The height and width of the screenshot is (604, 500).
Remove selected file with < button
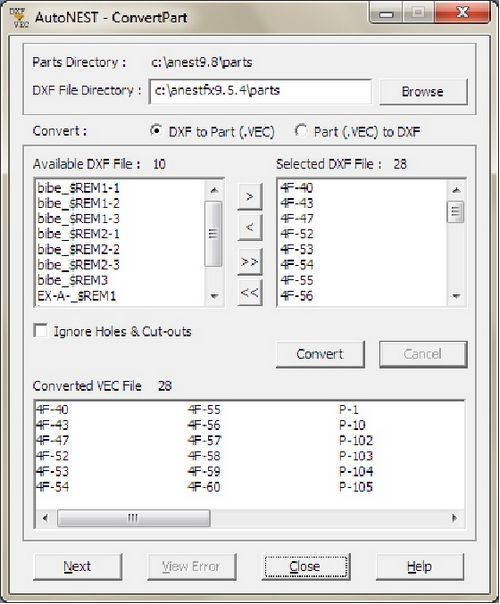[250, 228]
